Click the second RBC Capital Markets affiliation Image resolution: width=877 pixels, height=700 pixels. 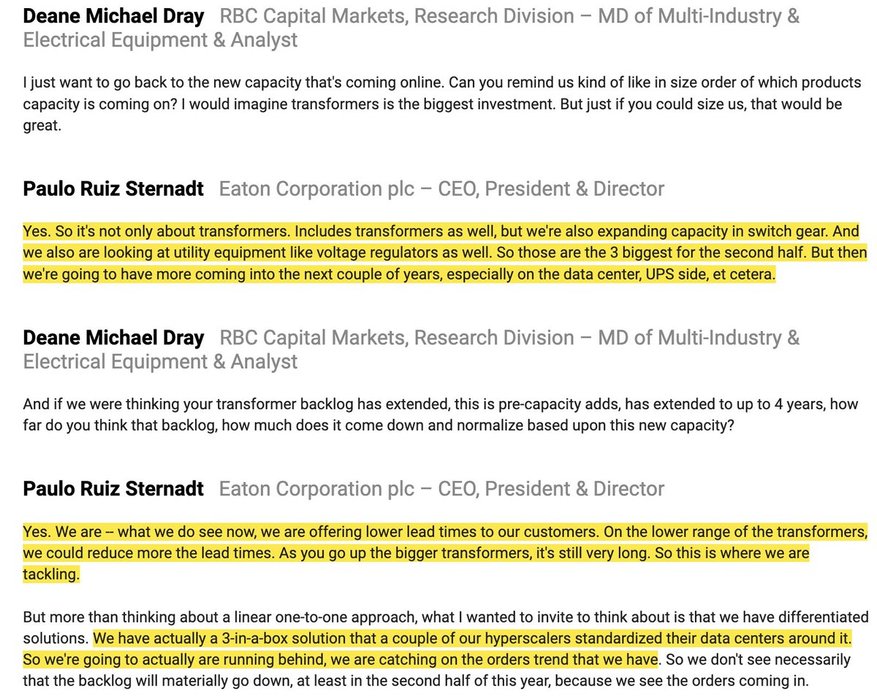411,349
